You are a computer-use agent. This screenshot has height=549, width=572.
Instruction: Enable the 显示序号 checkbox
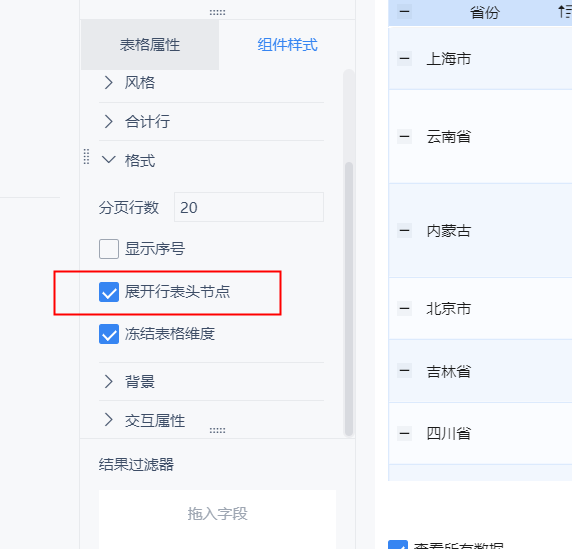(109, 249)
